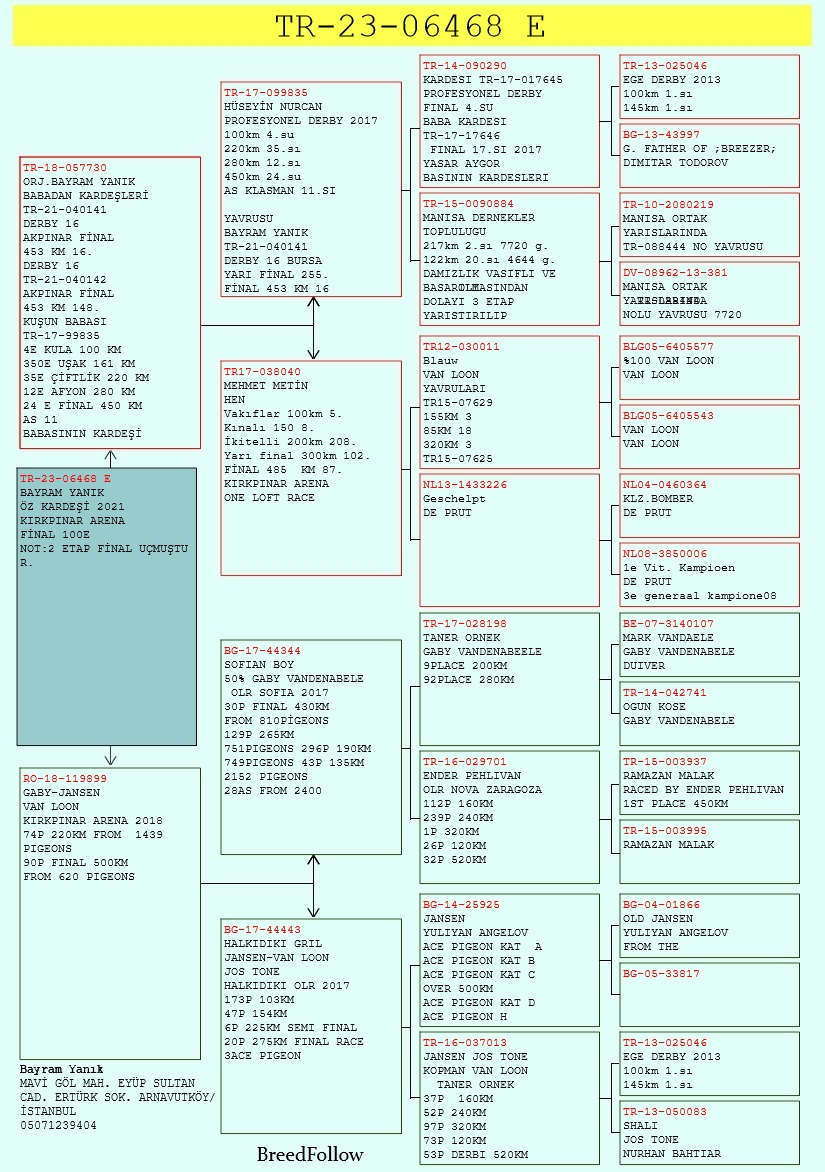Click the text KLZ.BOMBER

tap(658, 499)
